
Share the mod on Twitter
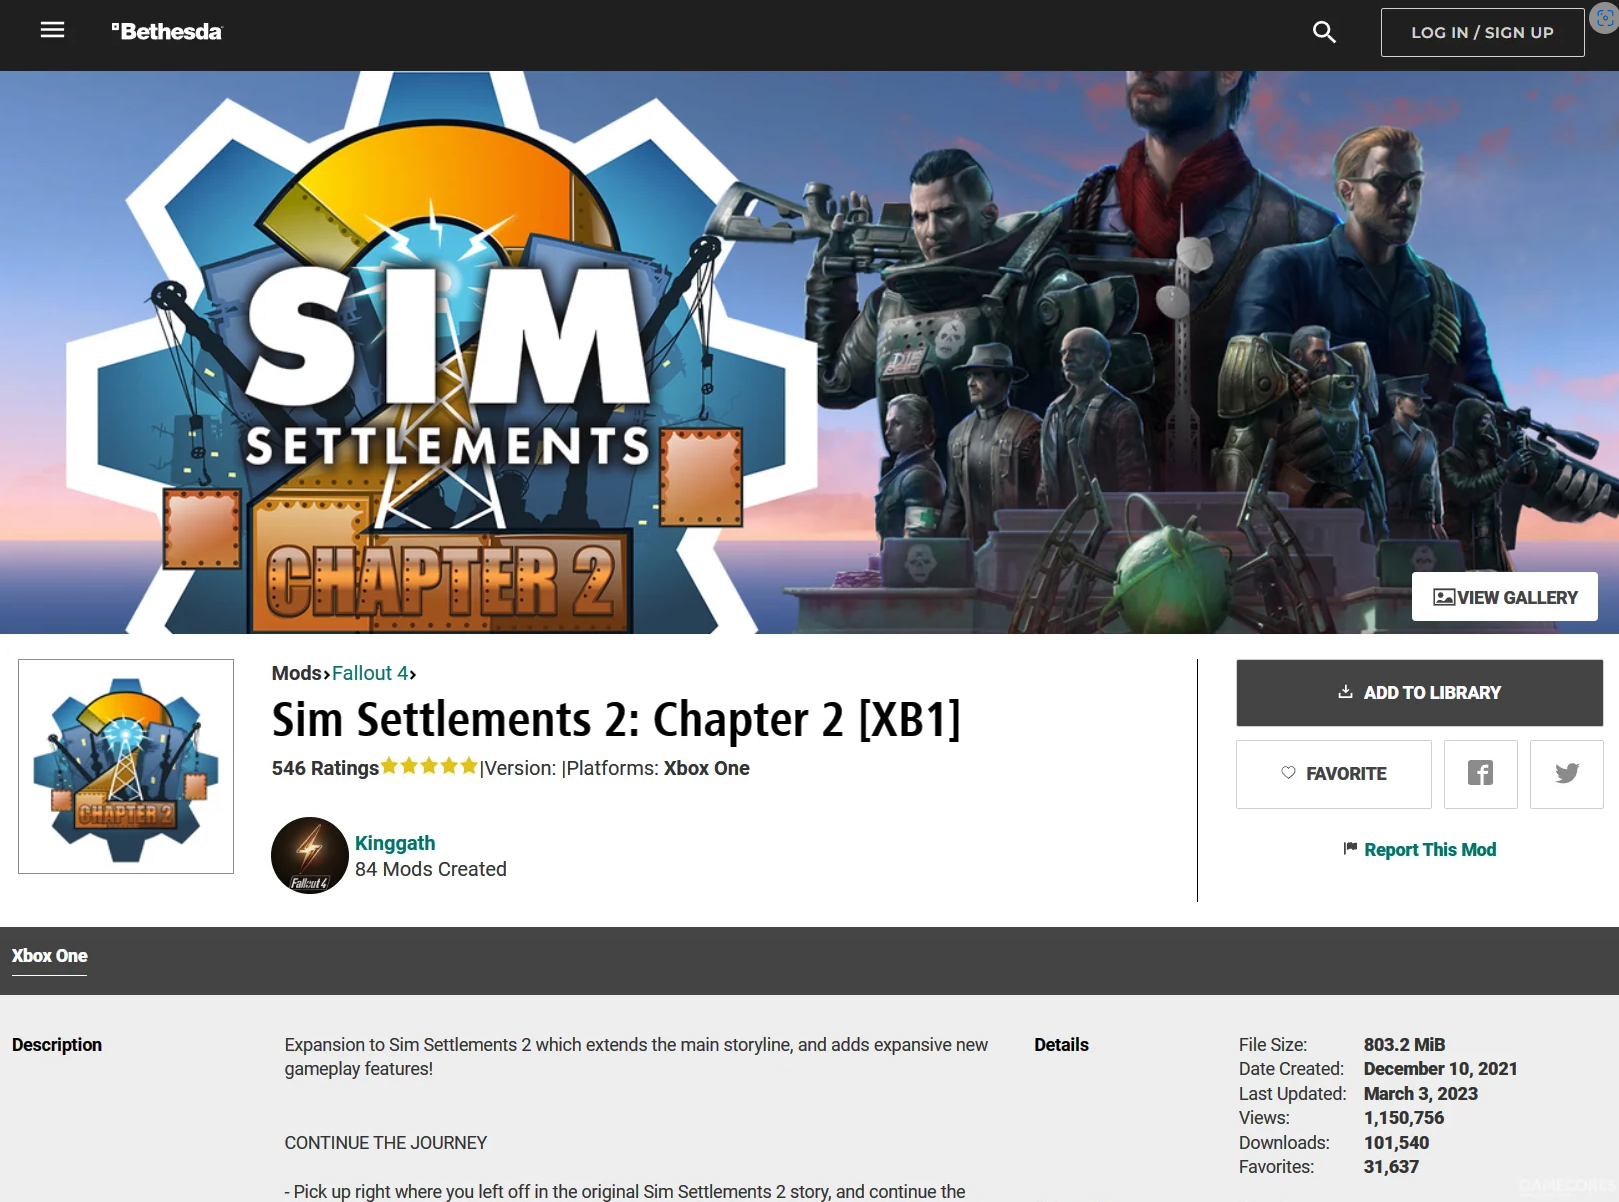coord(1566,774)
